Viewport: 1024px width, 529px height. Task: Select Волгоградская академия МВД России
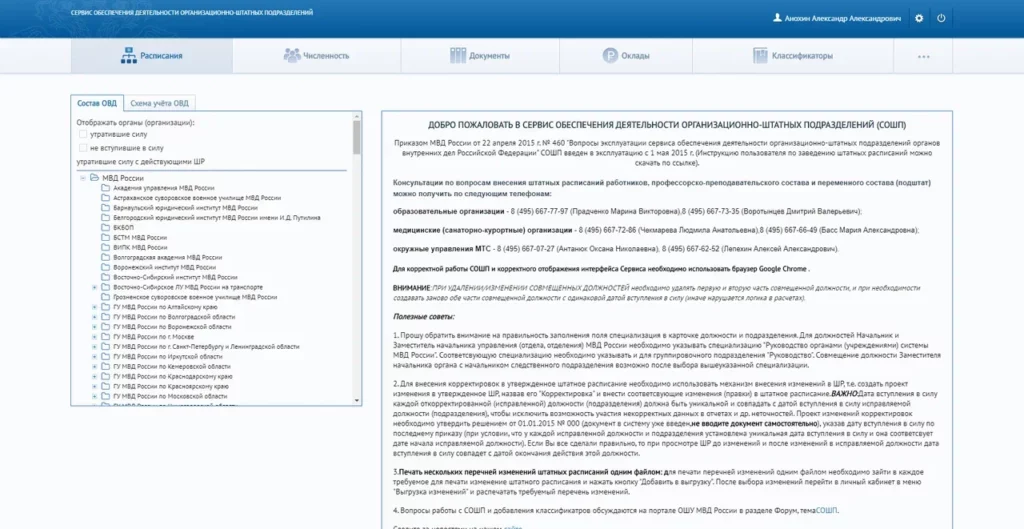pyautogui.click(x=168, y=257)
